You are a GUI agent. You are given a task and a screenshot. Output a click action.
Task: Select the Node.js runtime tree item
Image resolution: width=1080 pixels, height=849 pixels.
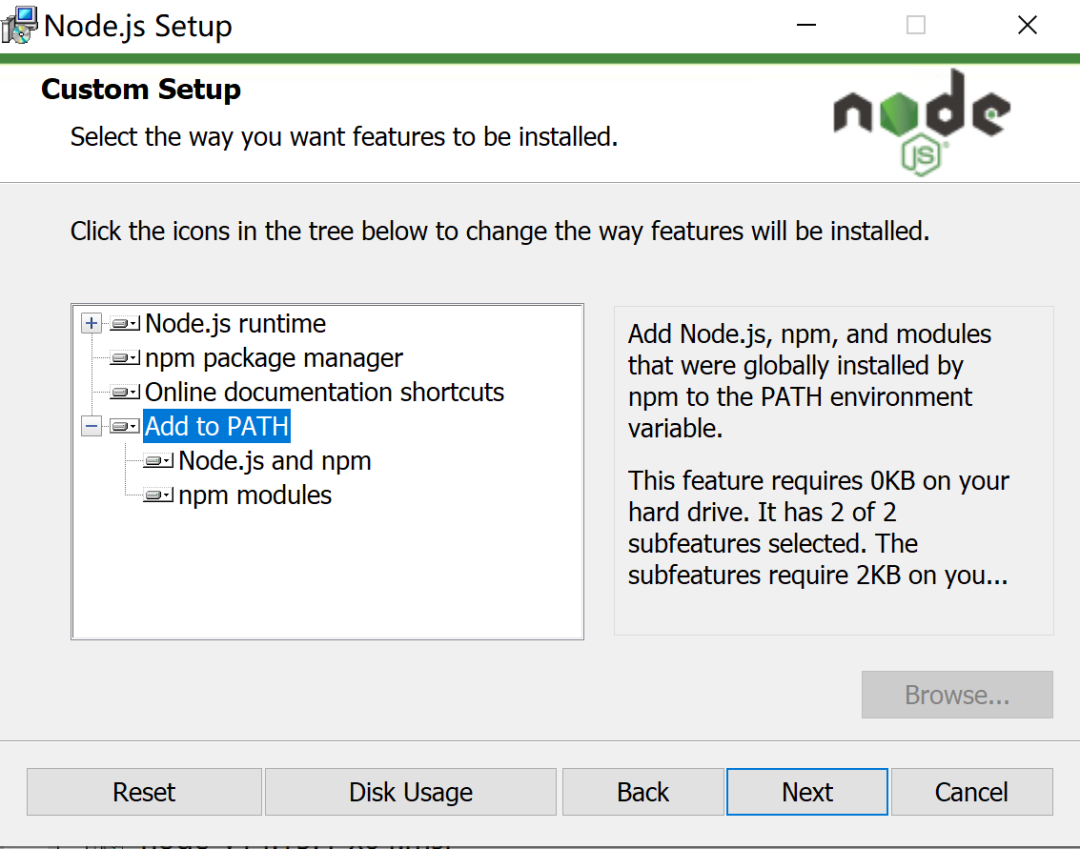(235, 324)
